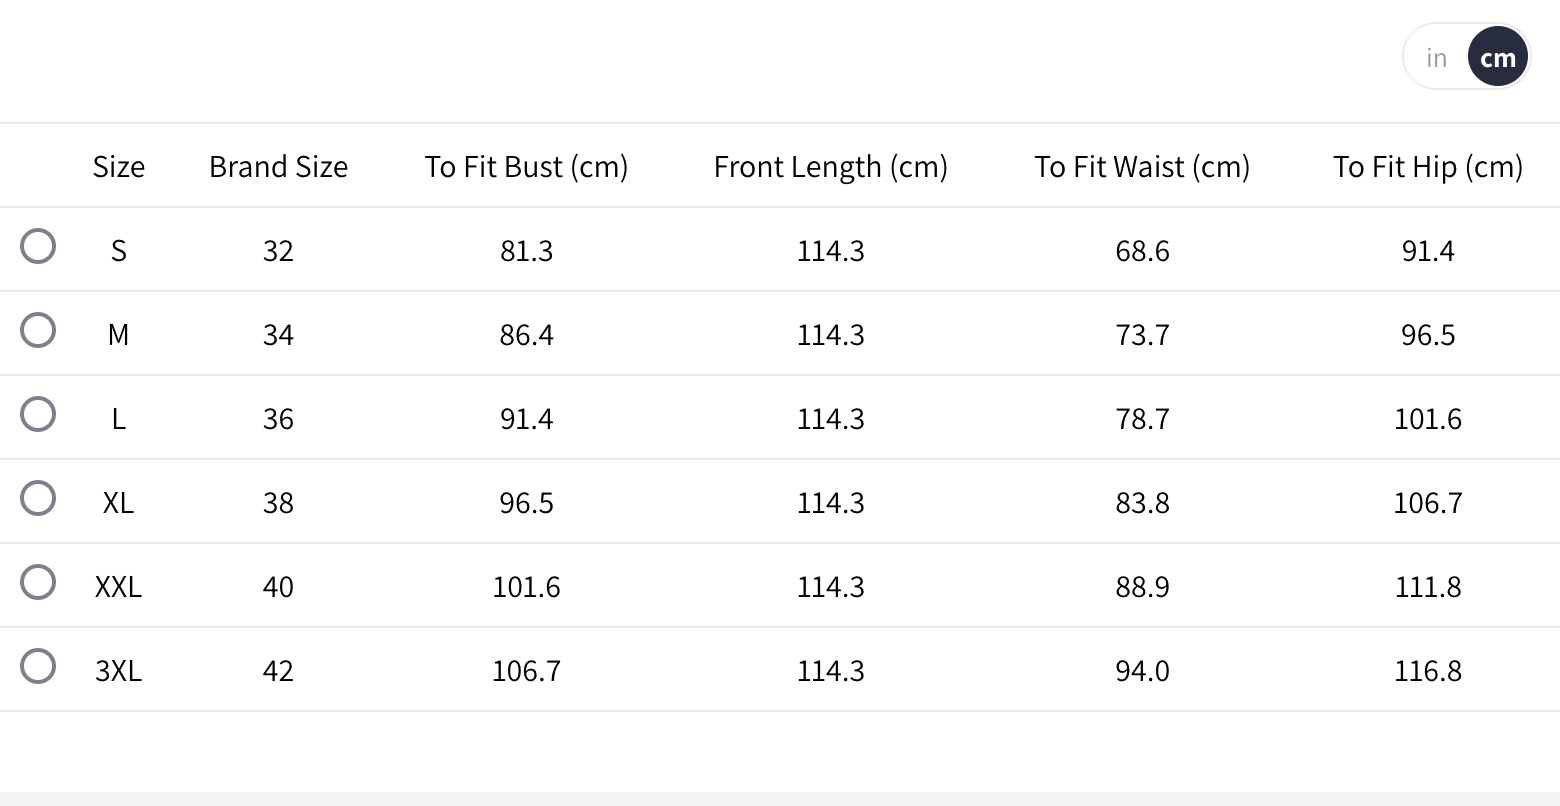Image resolution: width=1560 pixels, height=806 pixels.
Task: Select the size S radio button
Action: [38, 246]
